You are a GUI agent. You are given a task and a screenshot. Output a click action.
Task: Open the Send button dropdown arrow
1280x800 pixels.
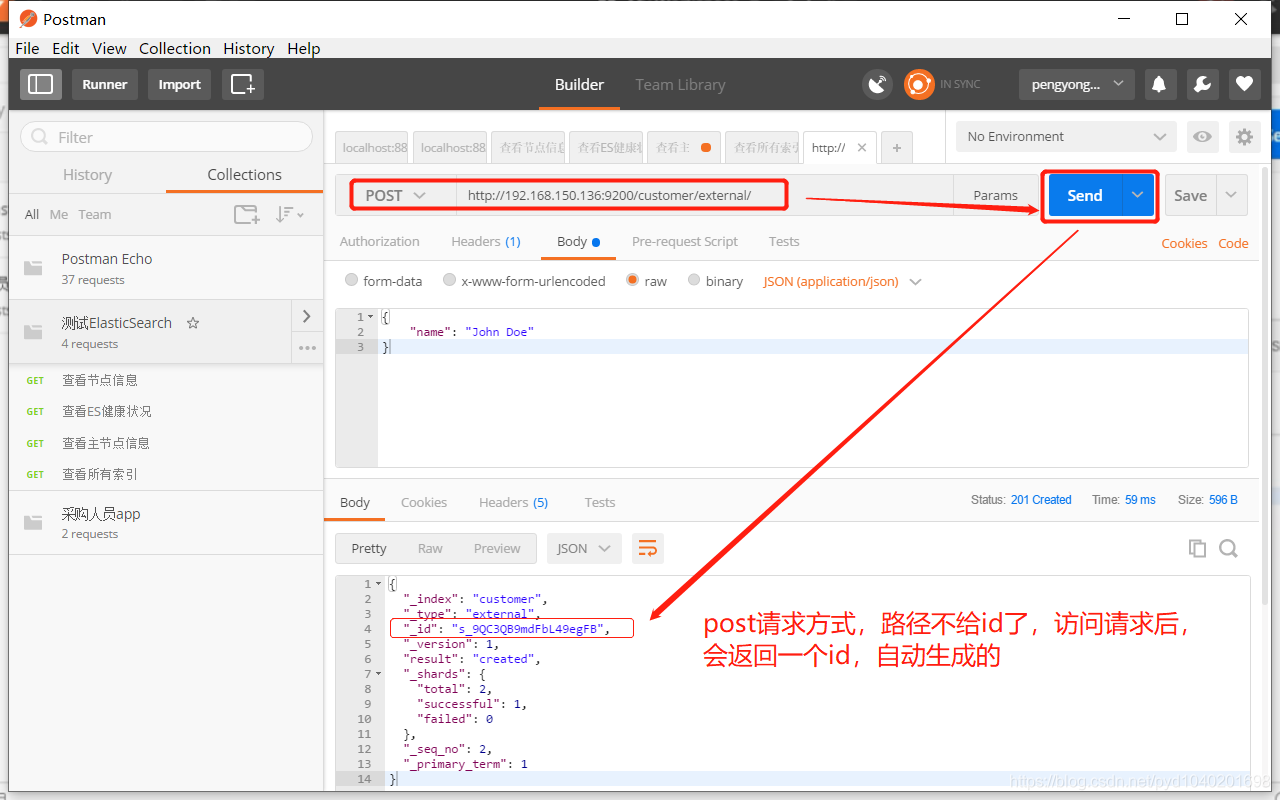(x=1137, y=195)
